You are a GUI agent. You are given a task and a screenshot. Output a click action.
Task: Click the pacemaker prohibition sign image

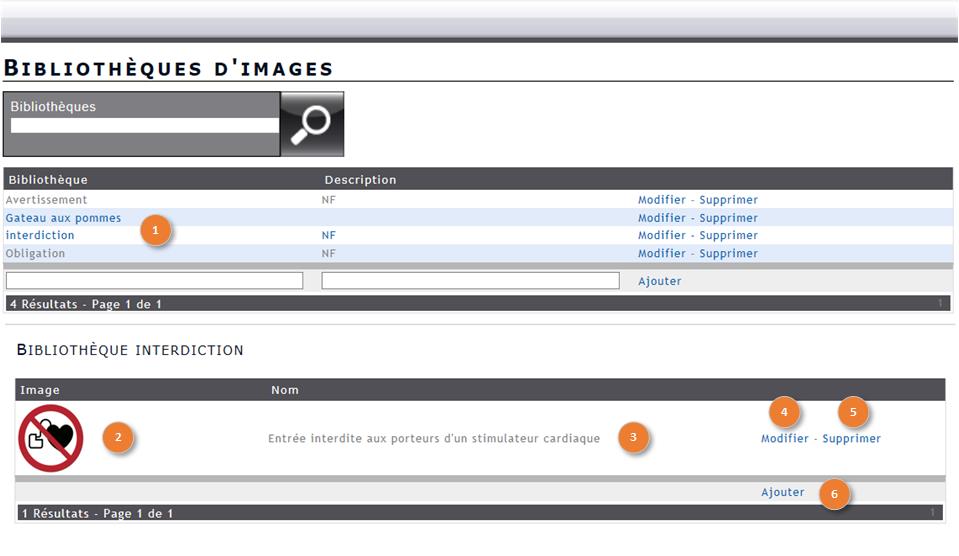pos(50,439)
